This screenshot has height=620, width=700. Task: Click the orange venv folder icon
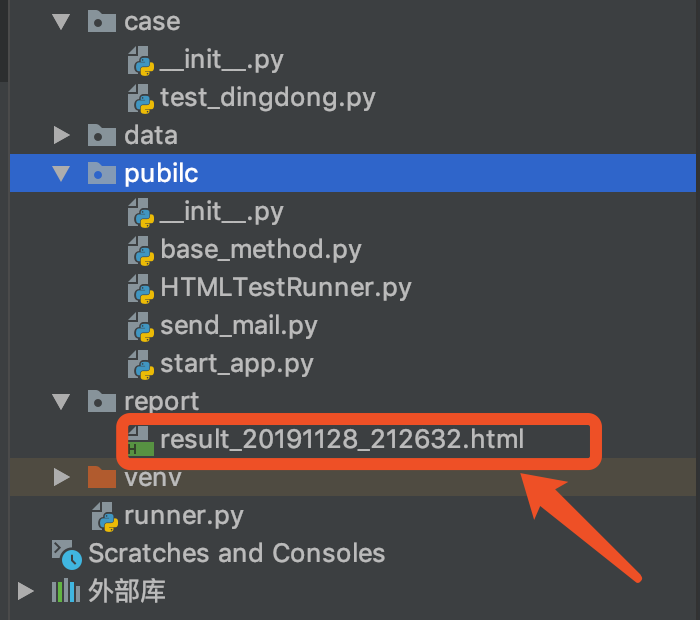pyautogui.click(x=102, y=477)
